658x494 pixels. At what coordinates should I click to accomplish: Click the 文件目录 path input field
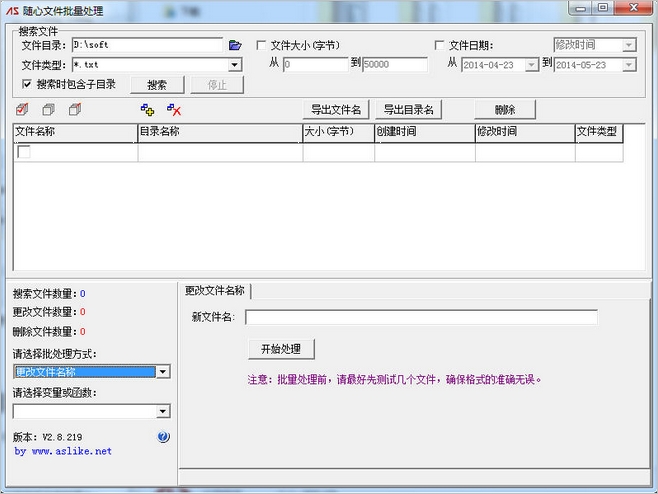[x=147, y=44]
